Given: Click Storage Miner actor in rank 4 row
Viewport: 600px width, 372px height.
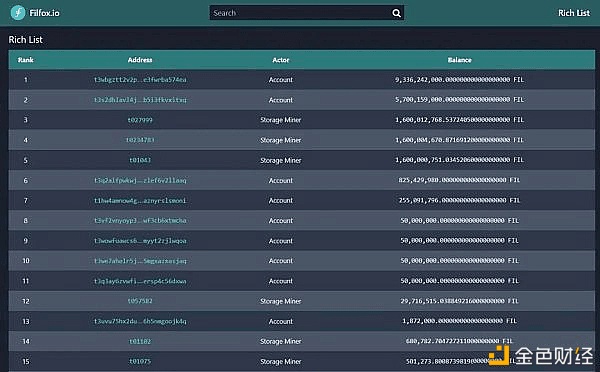Looking at the screenshot, I should tap(281, 140).
